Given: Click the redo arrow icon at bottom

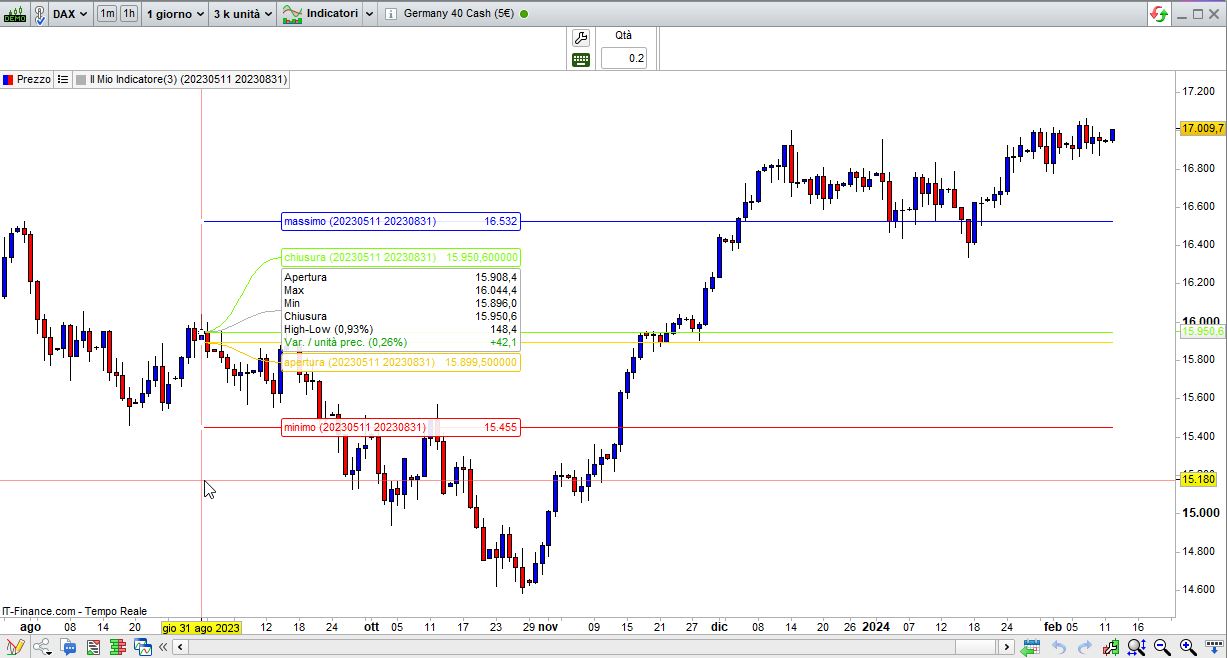Looking at the screenshot, I should coord(1086,647).
